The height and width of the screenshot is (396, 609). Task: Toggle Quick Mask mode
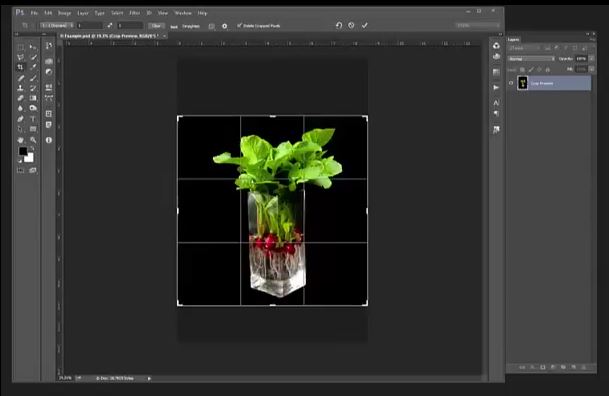[x=21, y=170]
